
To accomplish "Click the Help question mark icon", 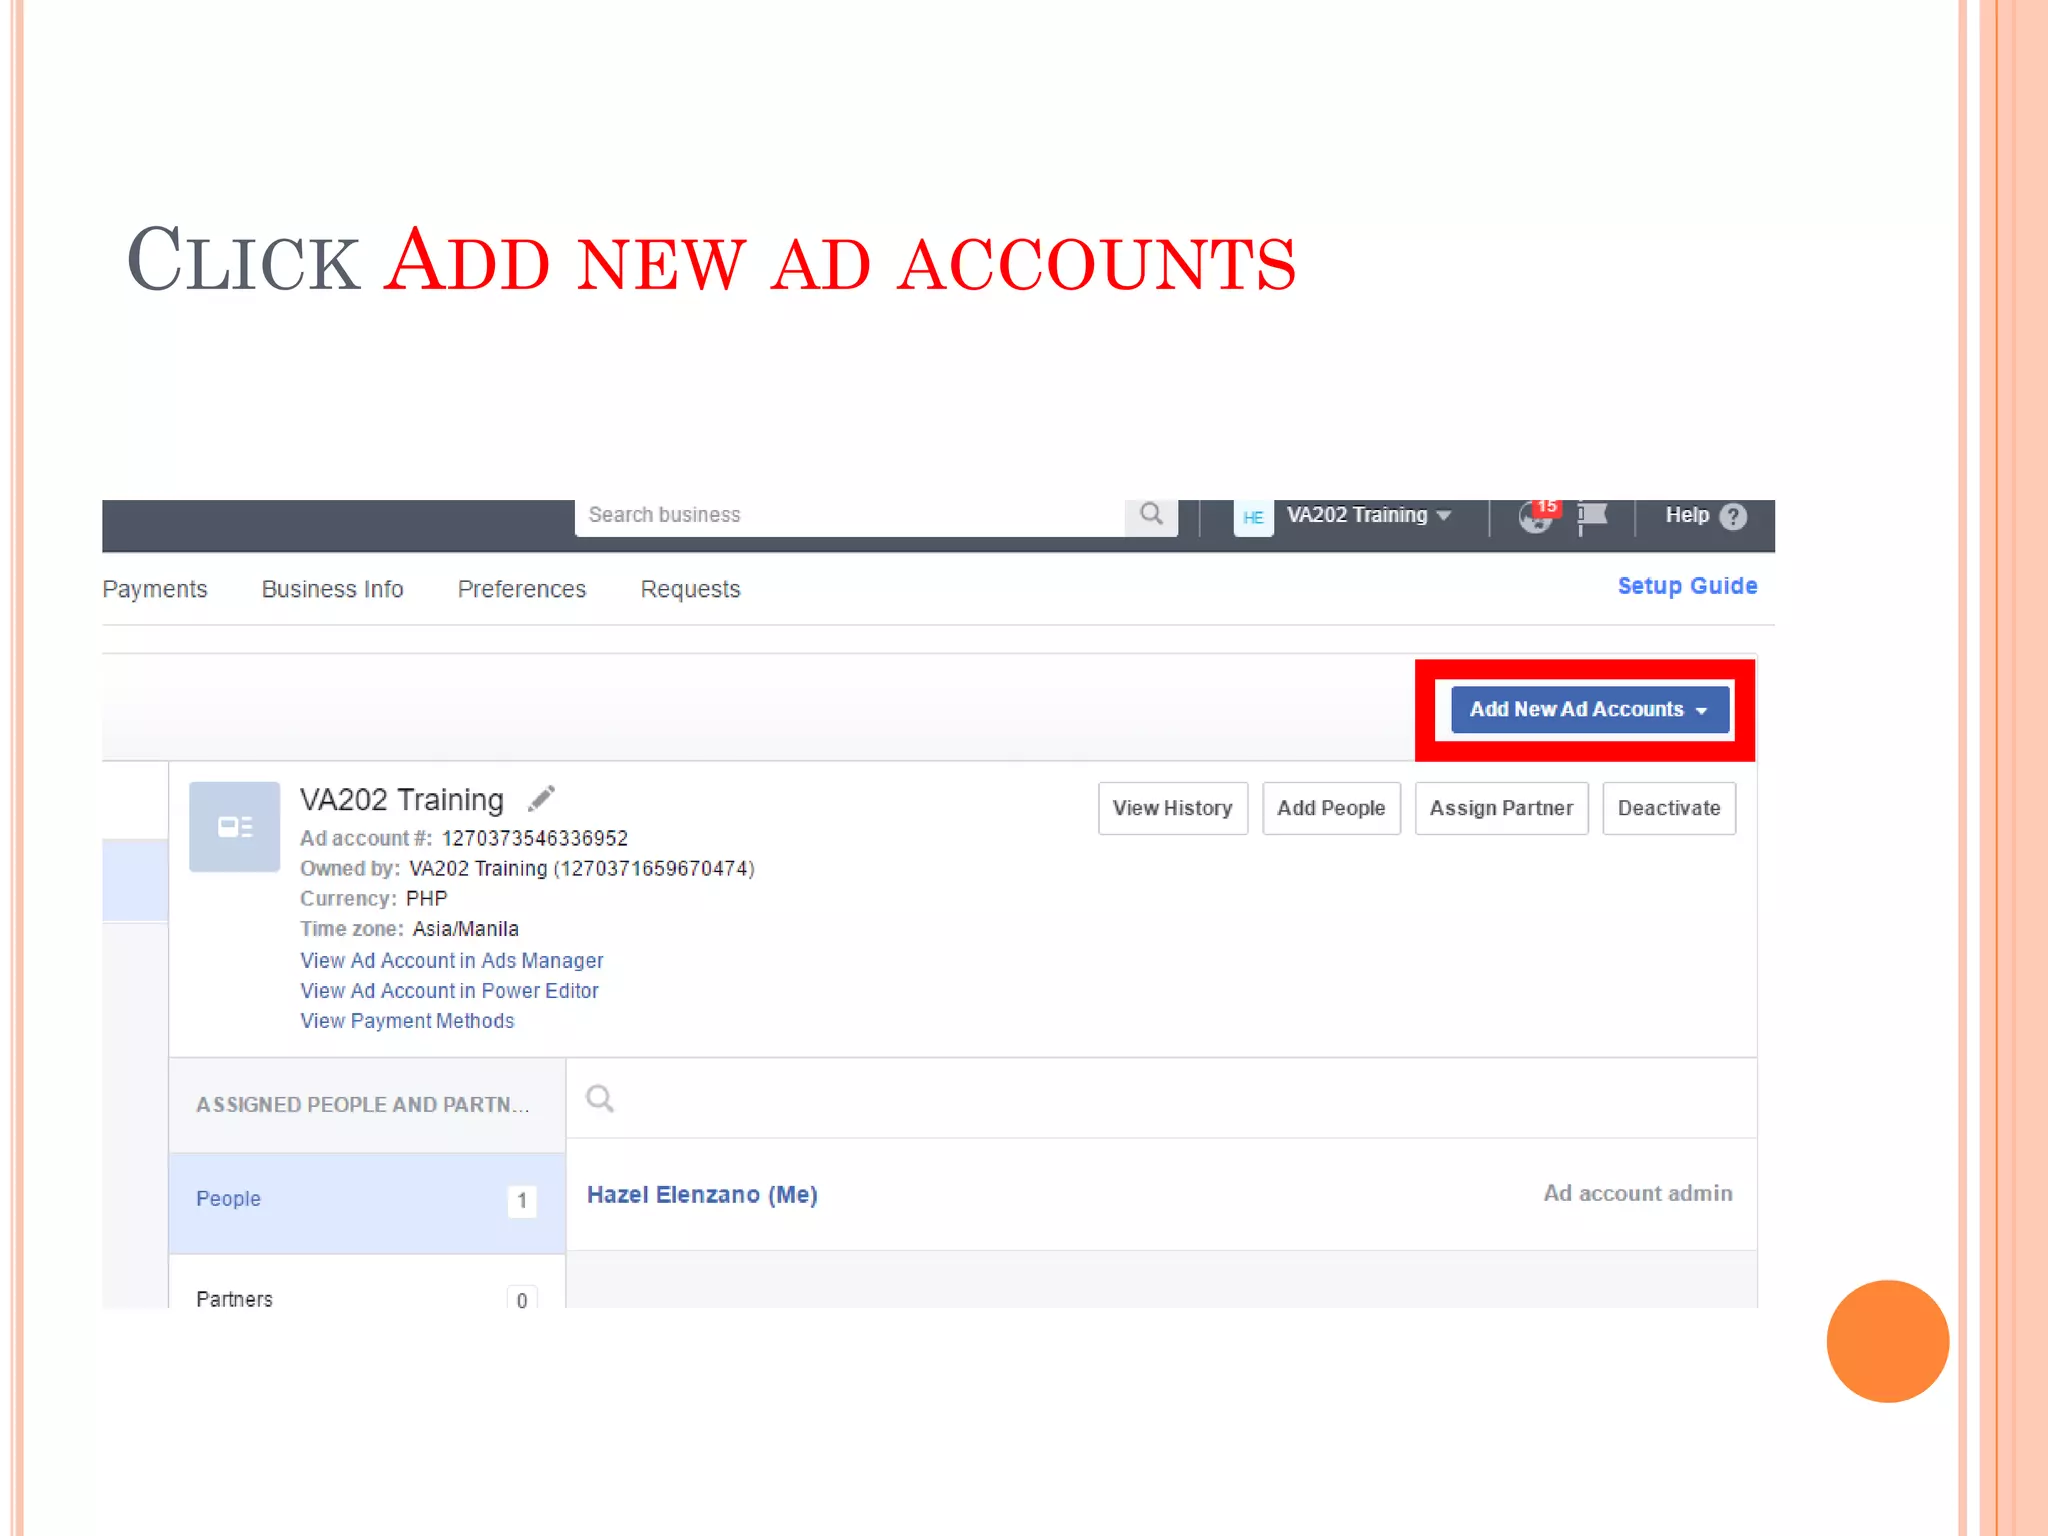I will [x=1733, y=516].
